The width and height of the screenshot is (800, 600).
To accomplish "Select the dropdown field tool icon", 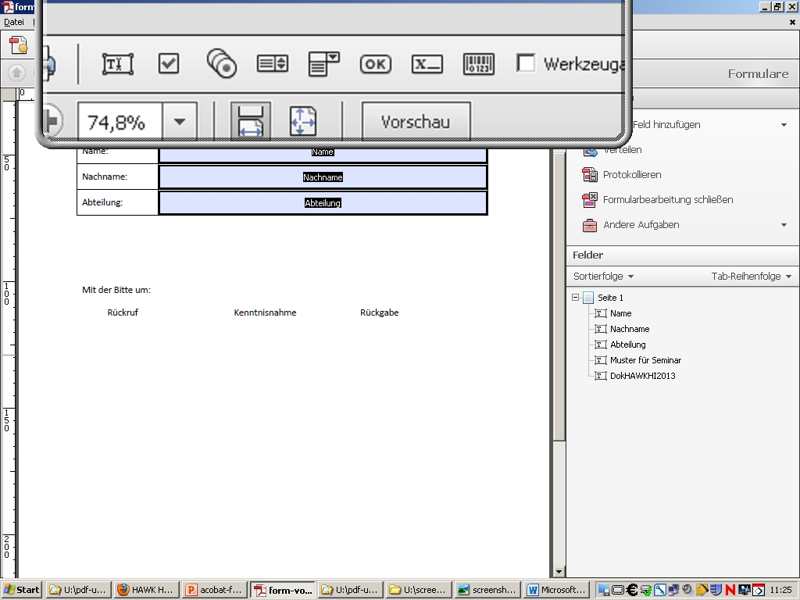I will [324, 64].
